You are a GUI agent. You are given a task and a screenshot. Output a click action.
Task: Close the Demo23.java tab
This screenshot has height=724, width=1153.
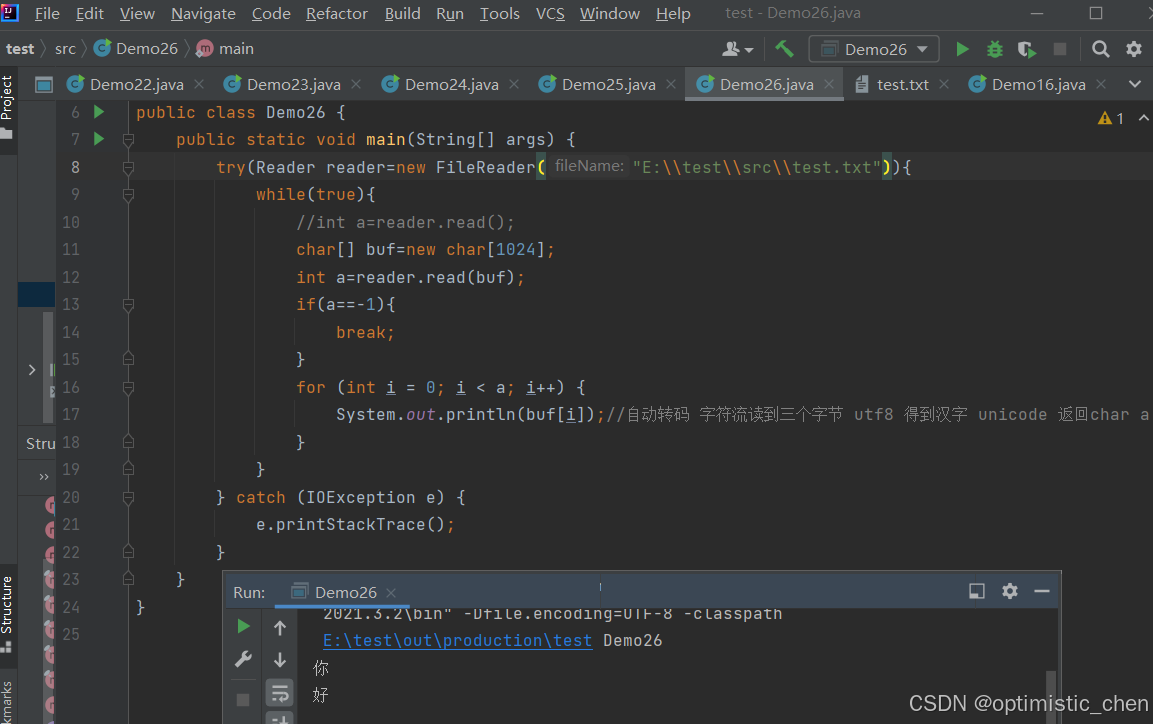pos(356,85)
